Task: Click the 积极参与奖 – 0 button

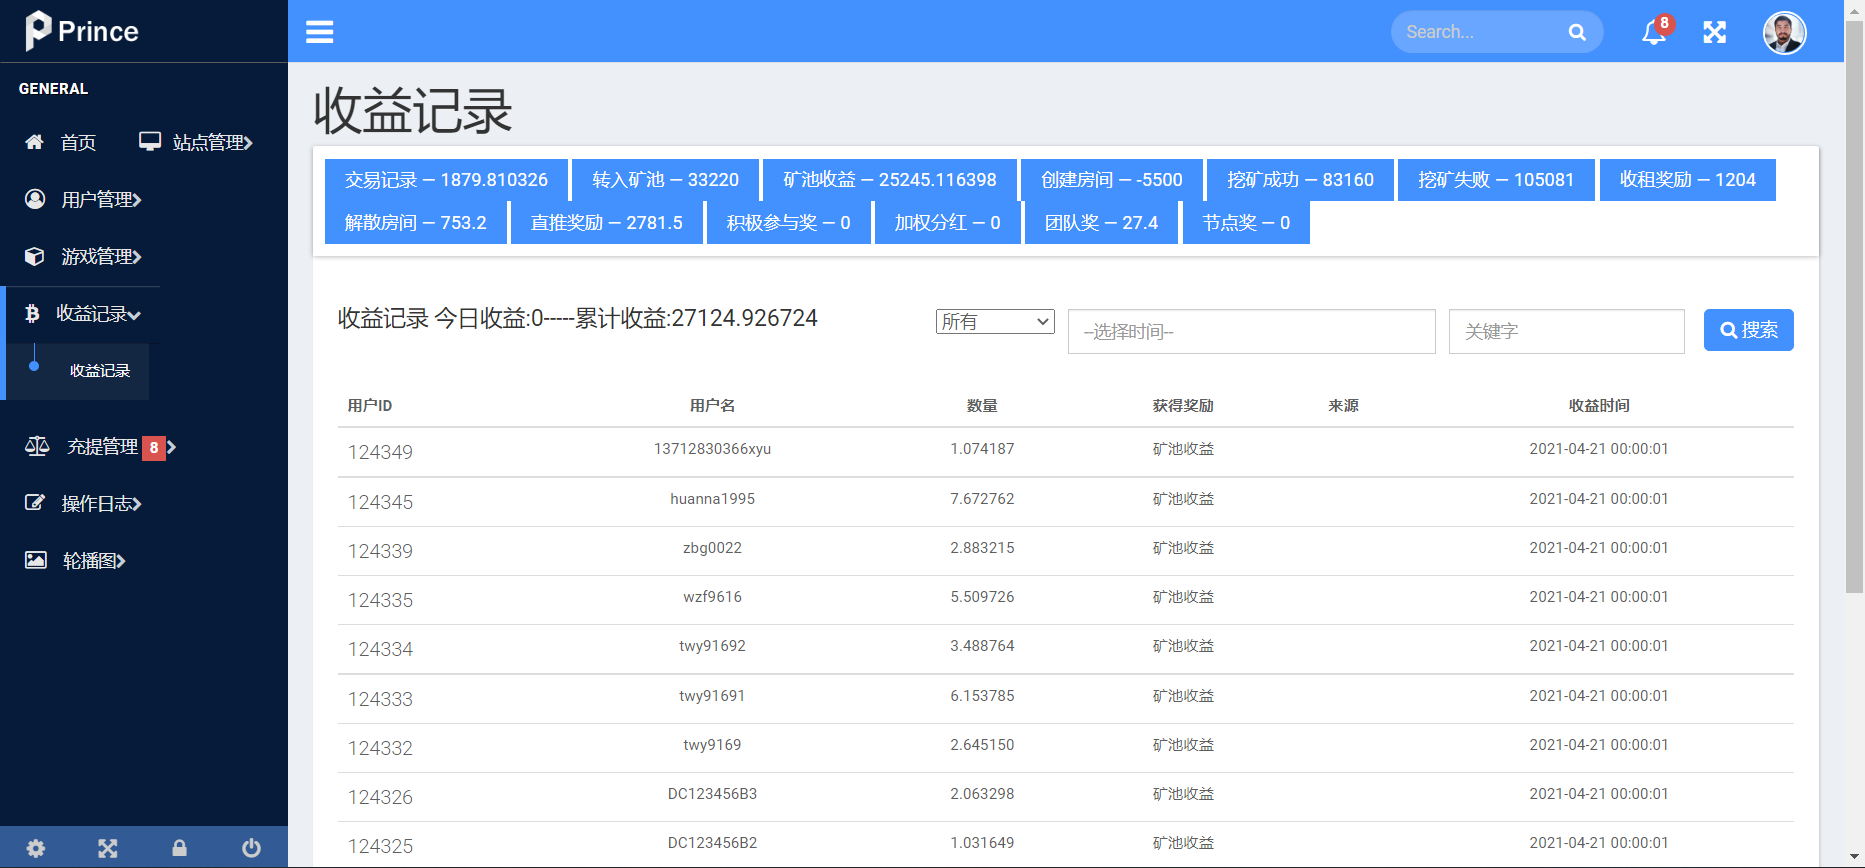Action: click(x=788, y=223)
